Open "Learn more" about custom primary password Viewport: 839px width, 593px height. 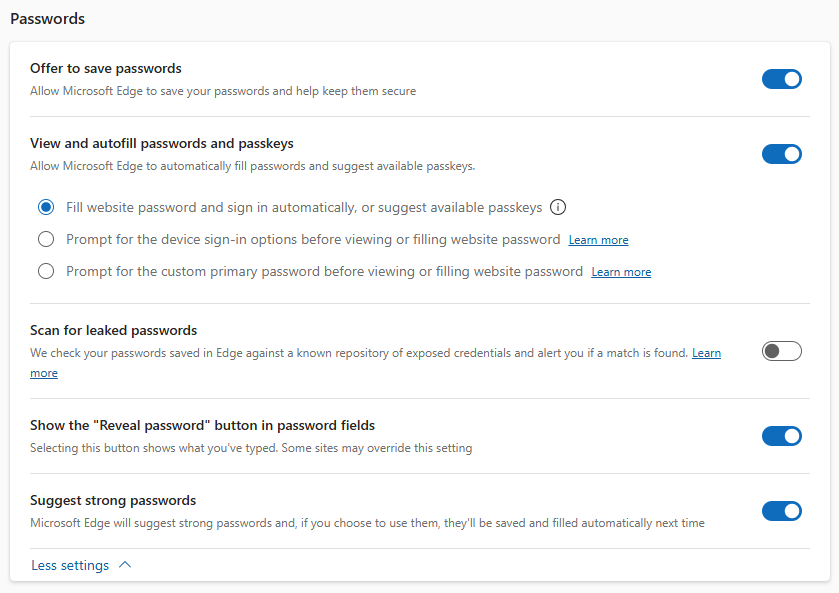[x=620, y=271]
